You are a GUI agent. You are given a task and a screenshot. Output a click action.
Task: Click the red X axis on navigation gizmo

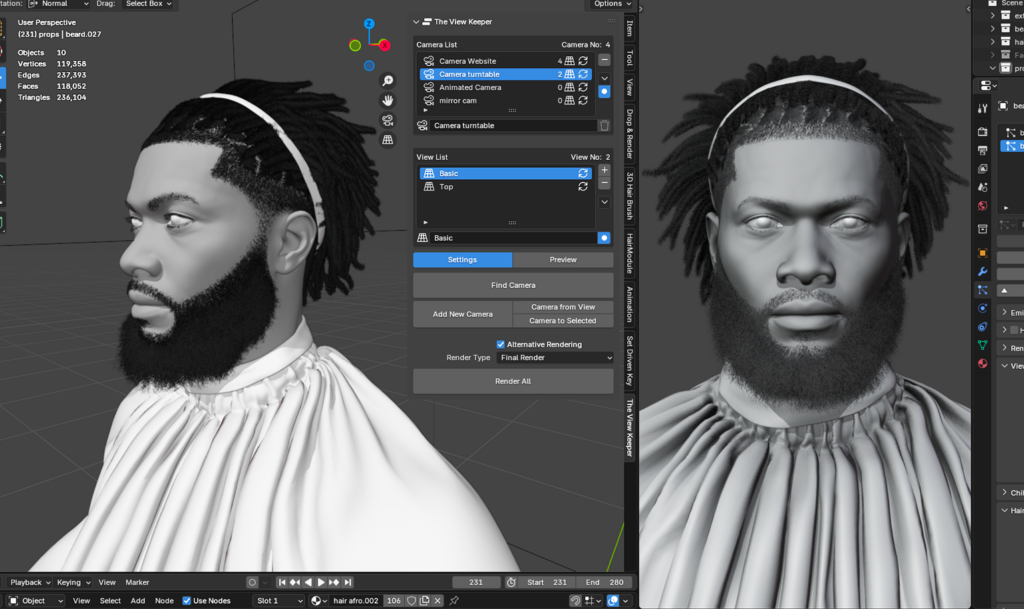point(385,45)
